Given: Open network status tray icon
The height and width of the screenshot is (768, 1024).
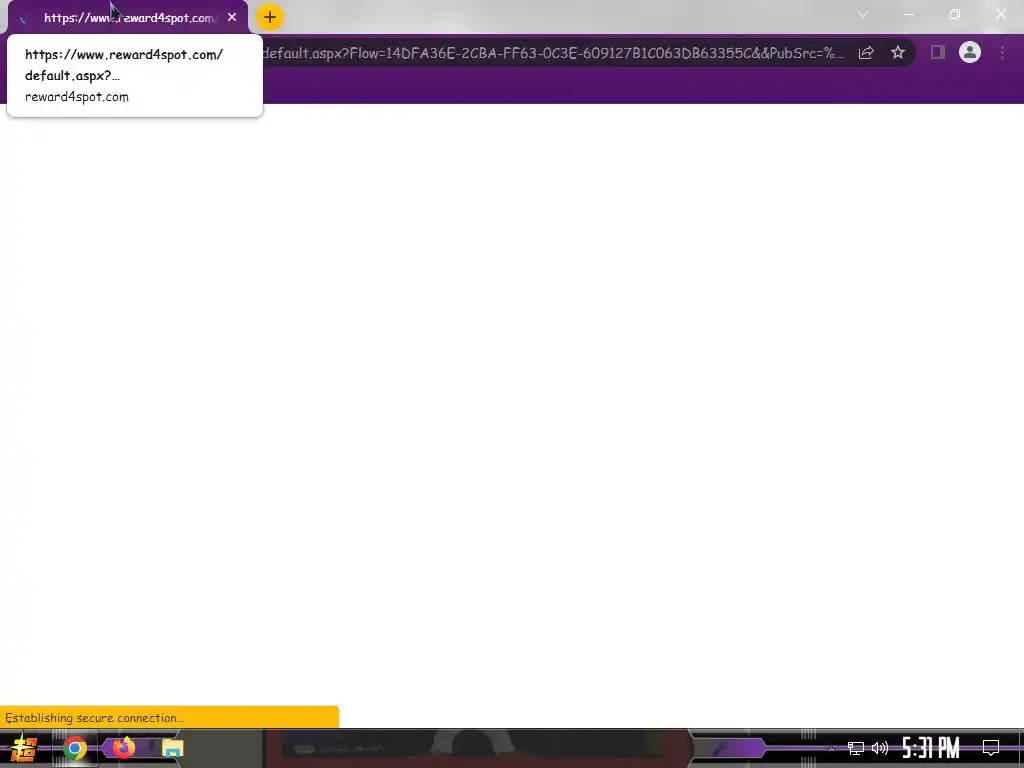Looking at the screenshot, I should [856, 748].
